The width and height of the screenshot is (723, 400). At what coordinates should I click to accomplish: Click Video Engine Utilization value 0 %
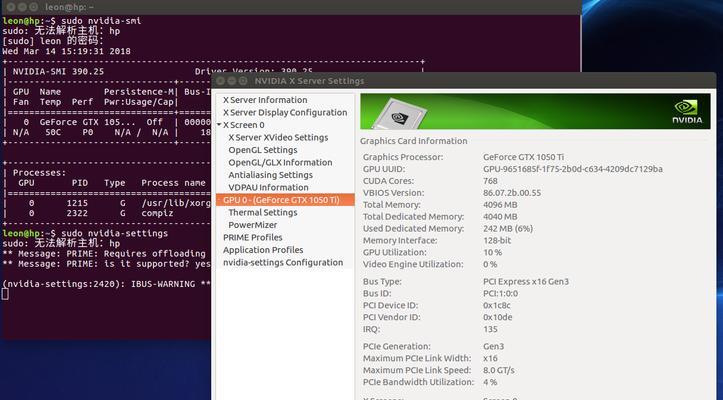490,264
